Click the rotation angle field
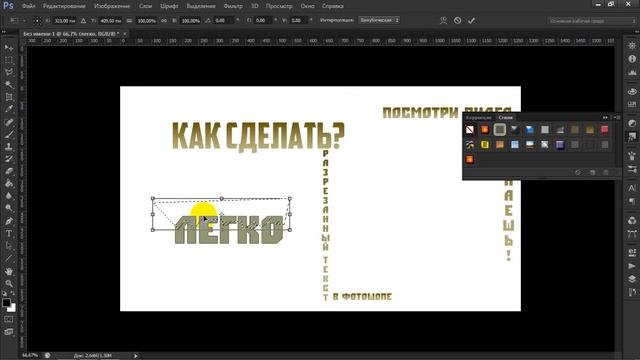The height and width of the screenshot is (360, 640). (x=224, y=20)
